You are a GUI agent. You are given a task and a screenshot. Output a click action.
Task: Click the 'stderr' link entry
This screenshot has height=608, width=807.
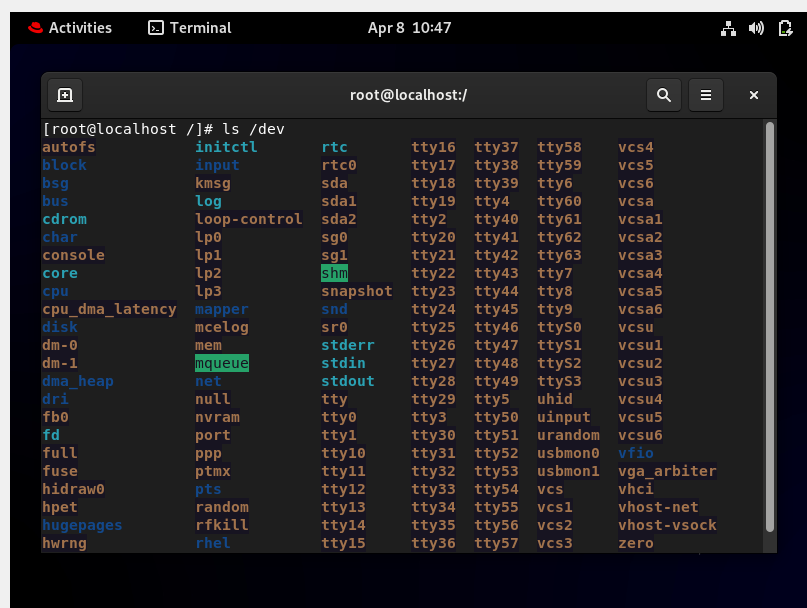(347, 345)
